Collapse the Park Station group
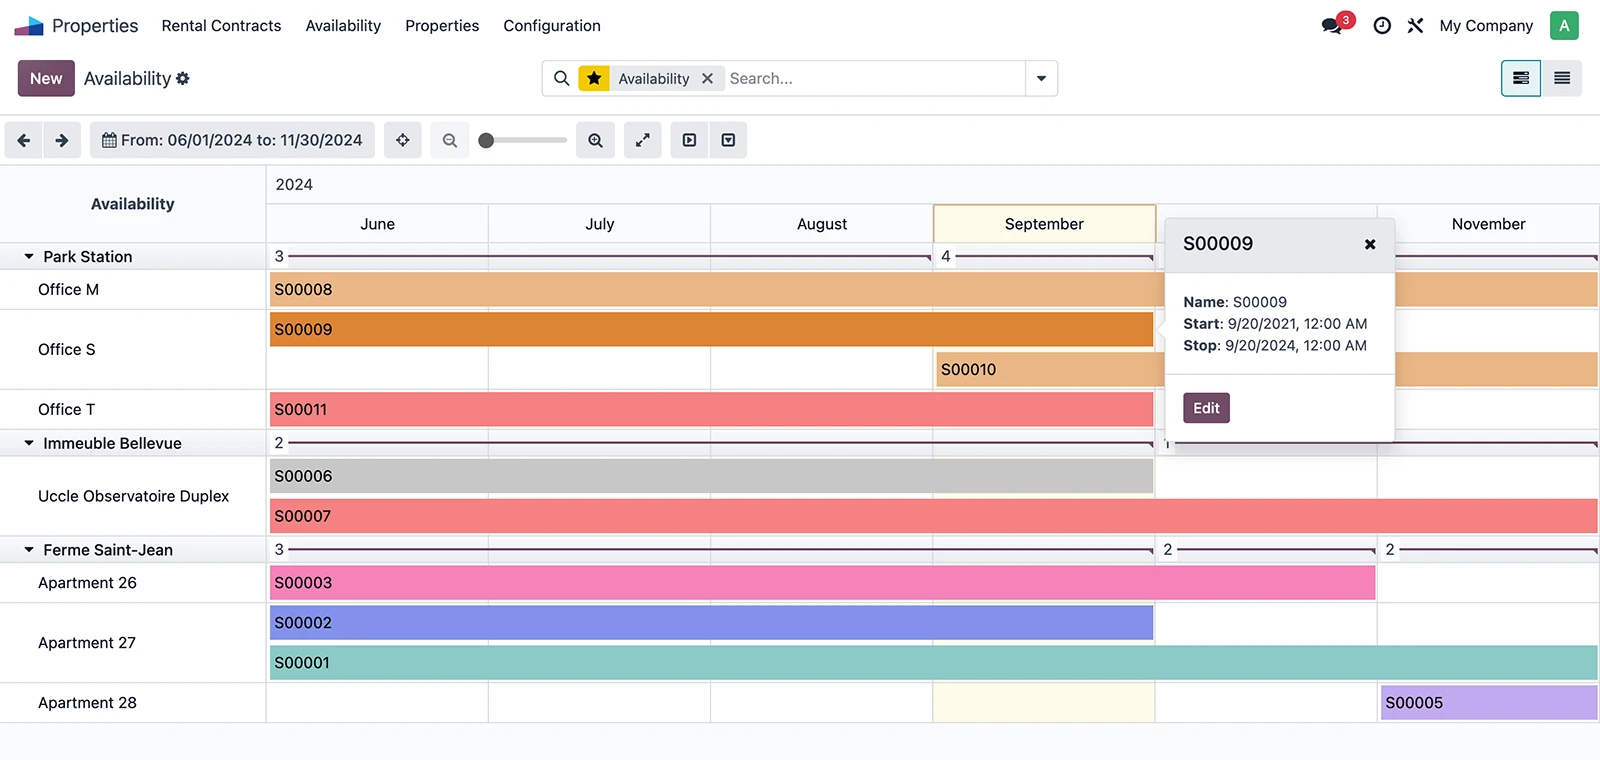The height and width of the screenshot is (760, 1600). 29,257
